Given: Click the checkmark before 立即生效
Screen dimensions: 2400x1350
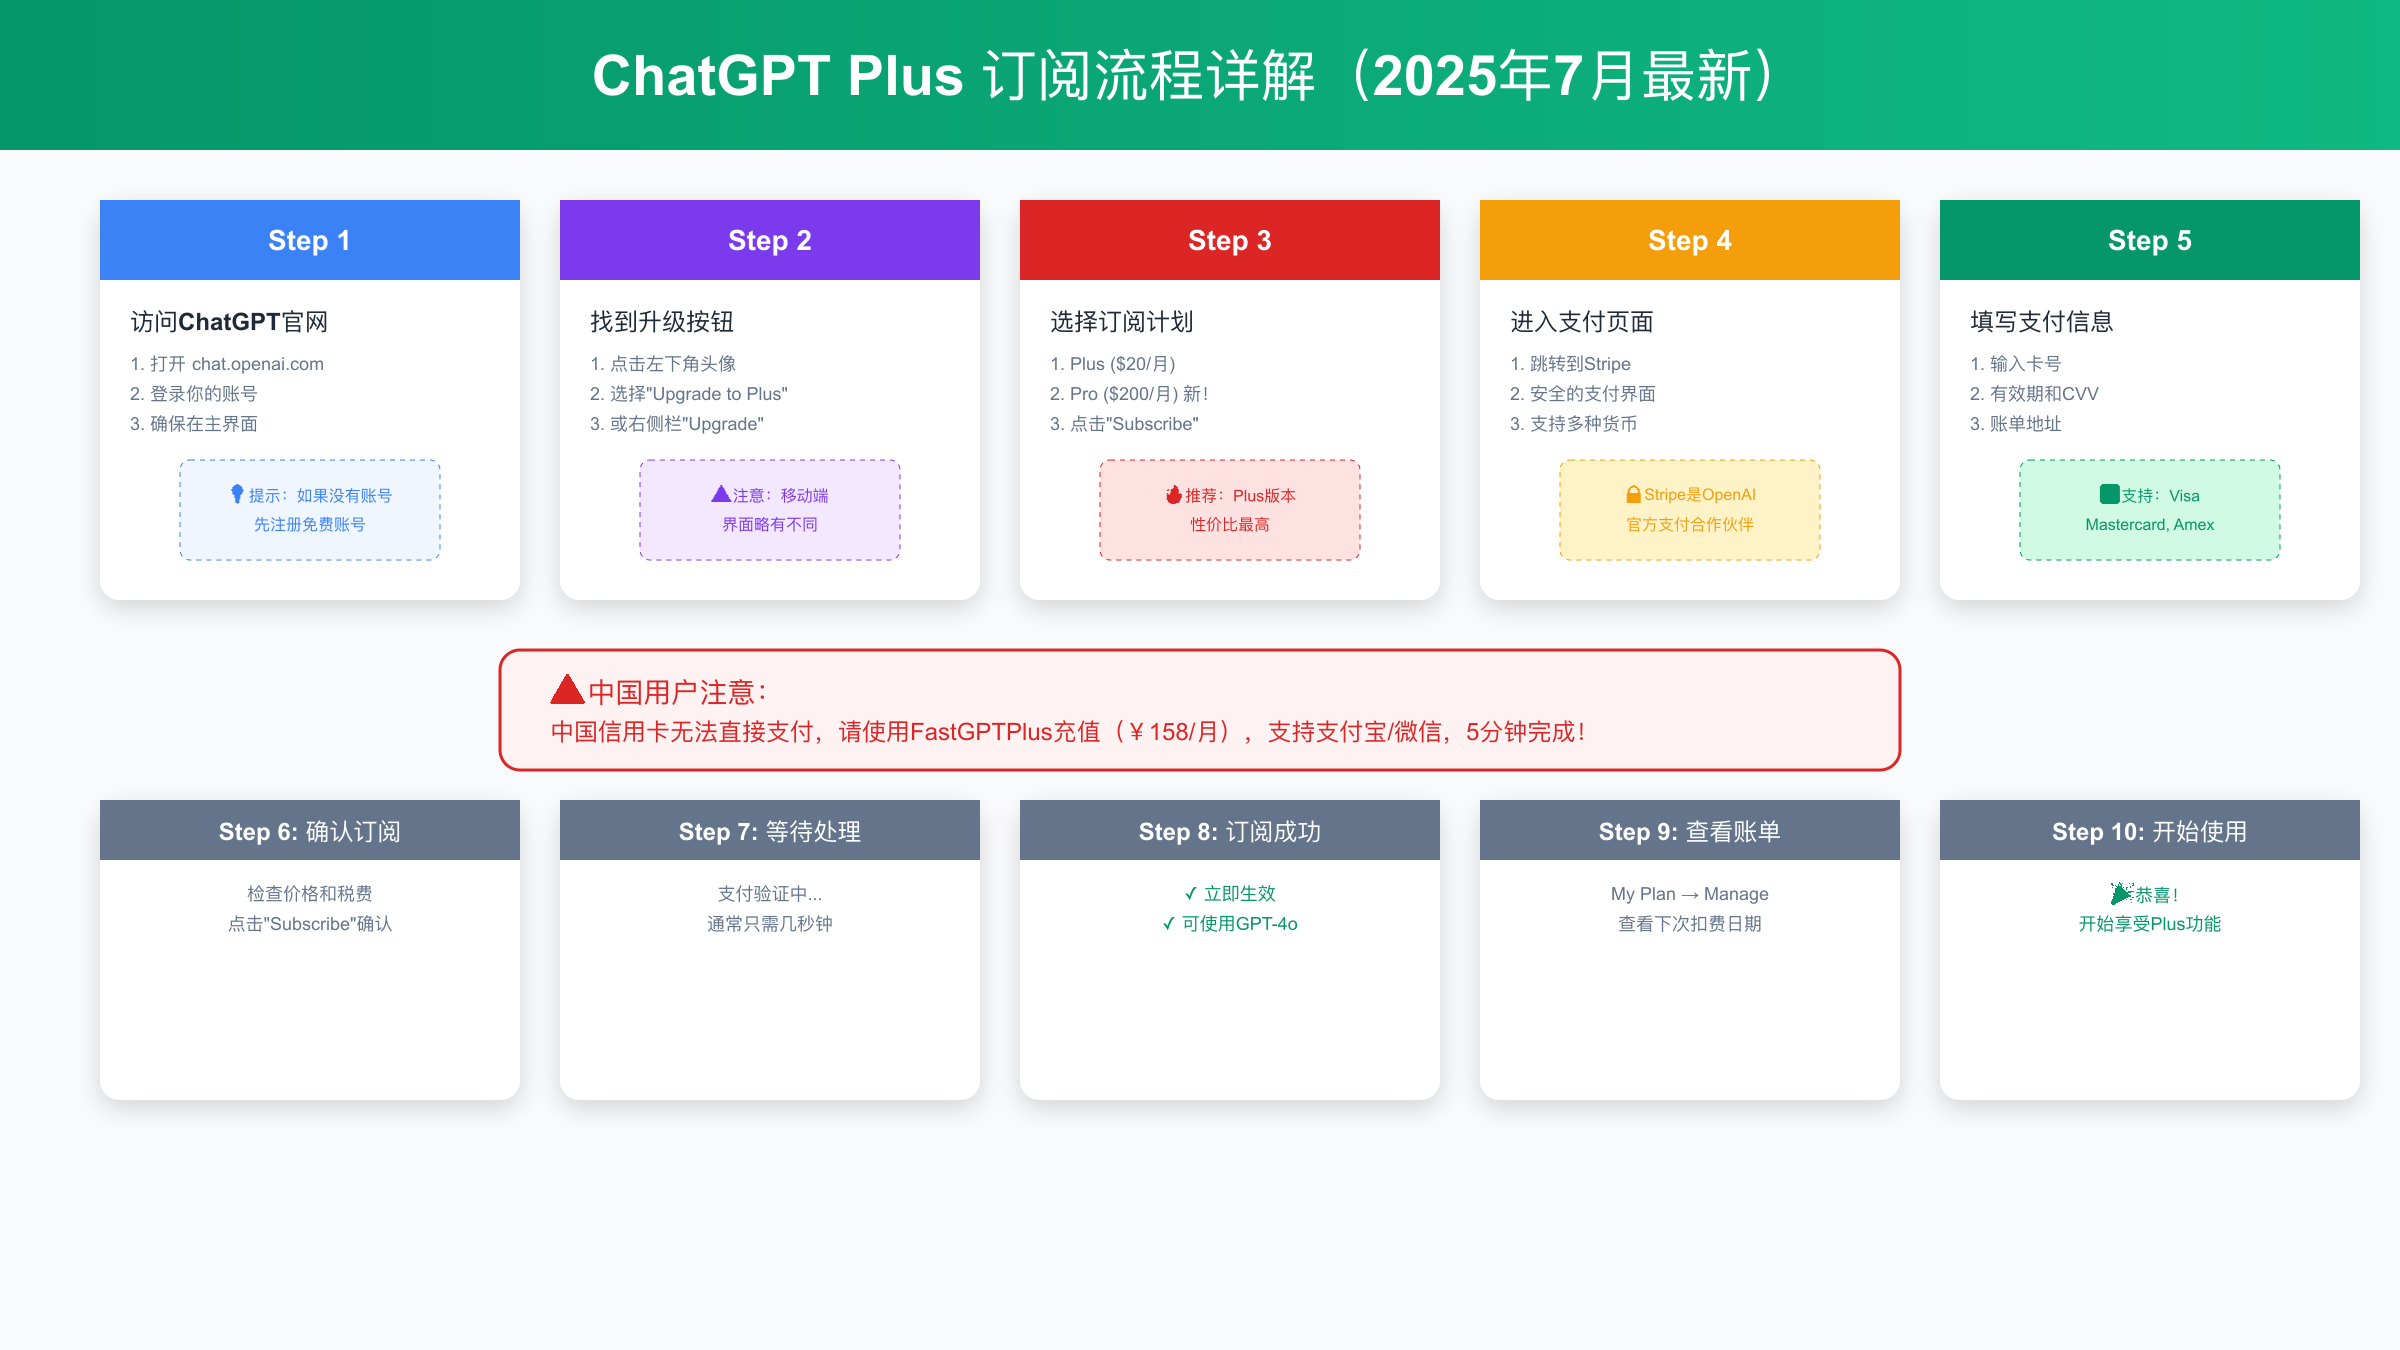Looking at the screenshot, I should (1190, 893).
